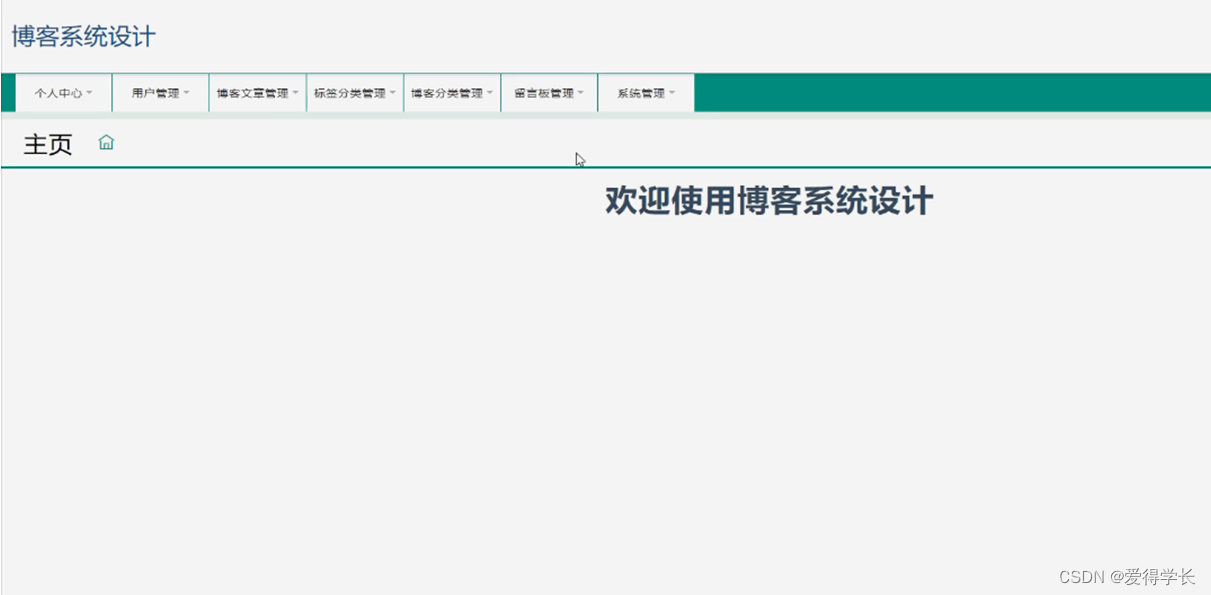Open the 博客文章管理 dropdown
1211x595 pixels.
point(257,93)
